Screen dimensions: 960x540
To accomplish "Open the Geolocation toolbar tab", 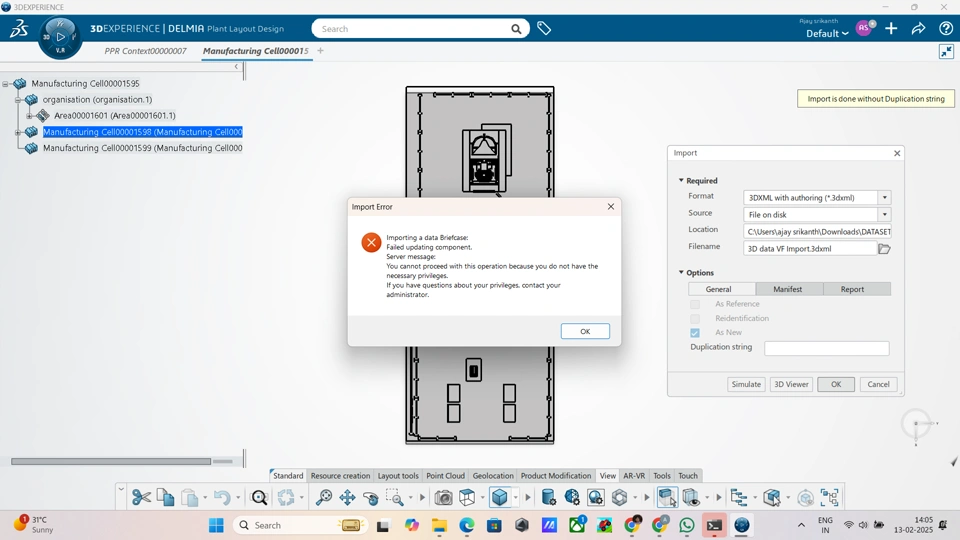I will click(493, 476).
